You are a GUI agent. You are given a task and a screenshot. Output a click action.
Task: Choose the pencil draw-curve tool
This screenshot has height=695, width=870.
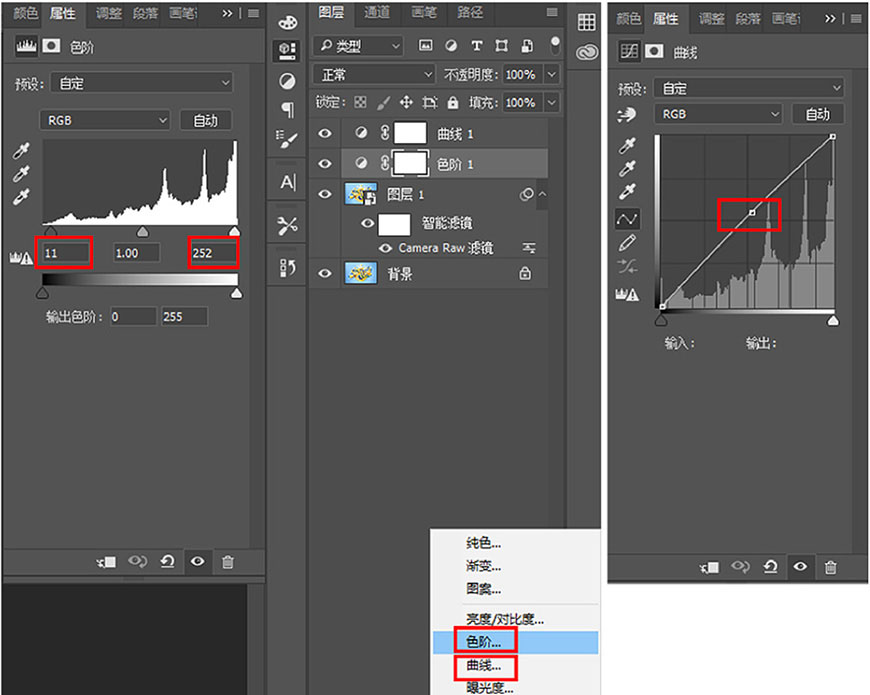(x=627, y=243)
